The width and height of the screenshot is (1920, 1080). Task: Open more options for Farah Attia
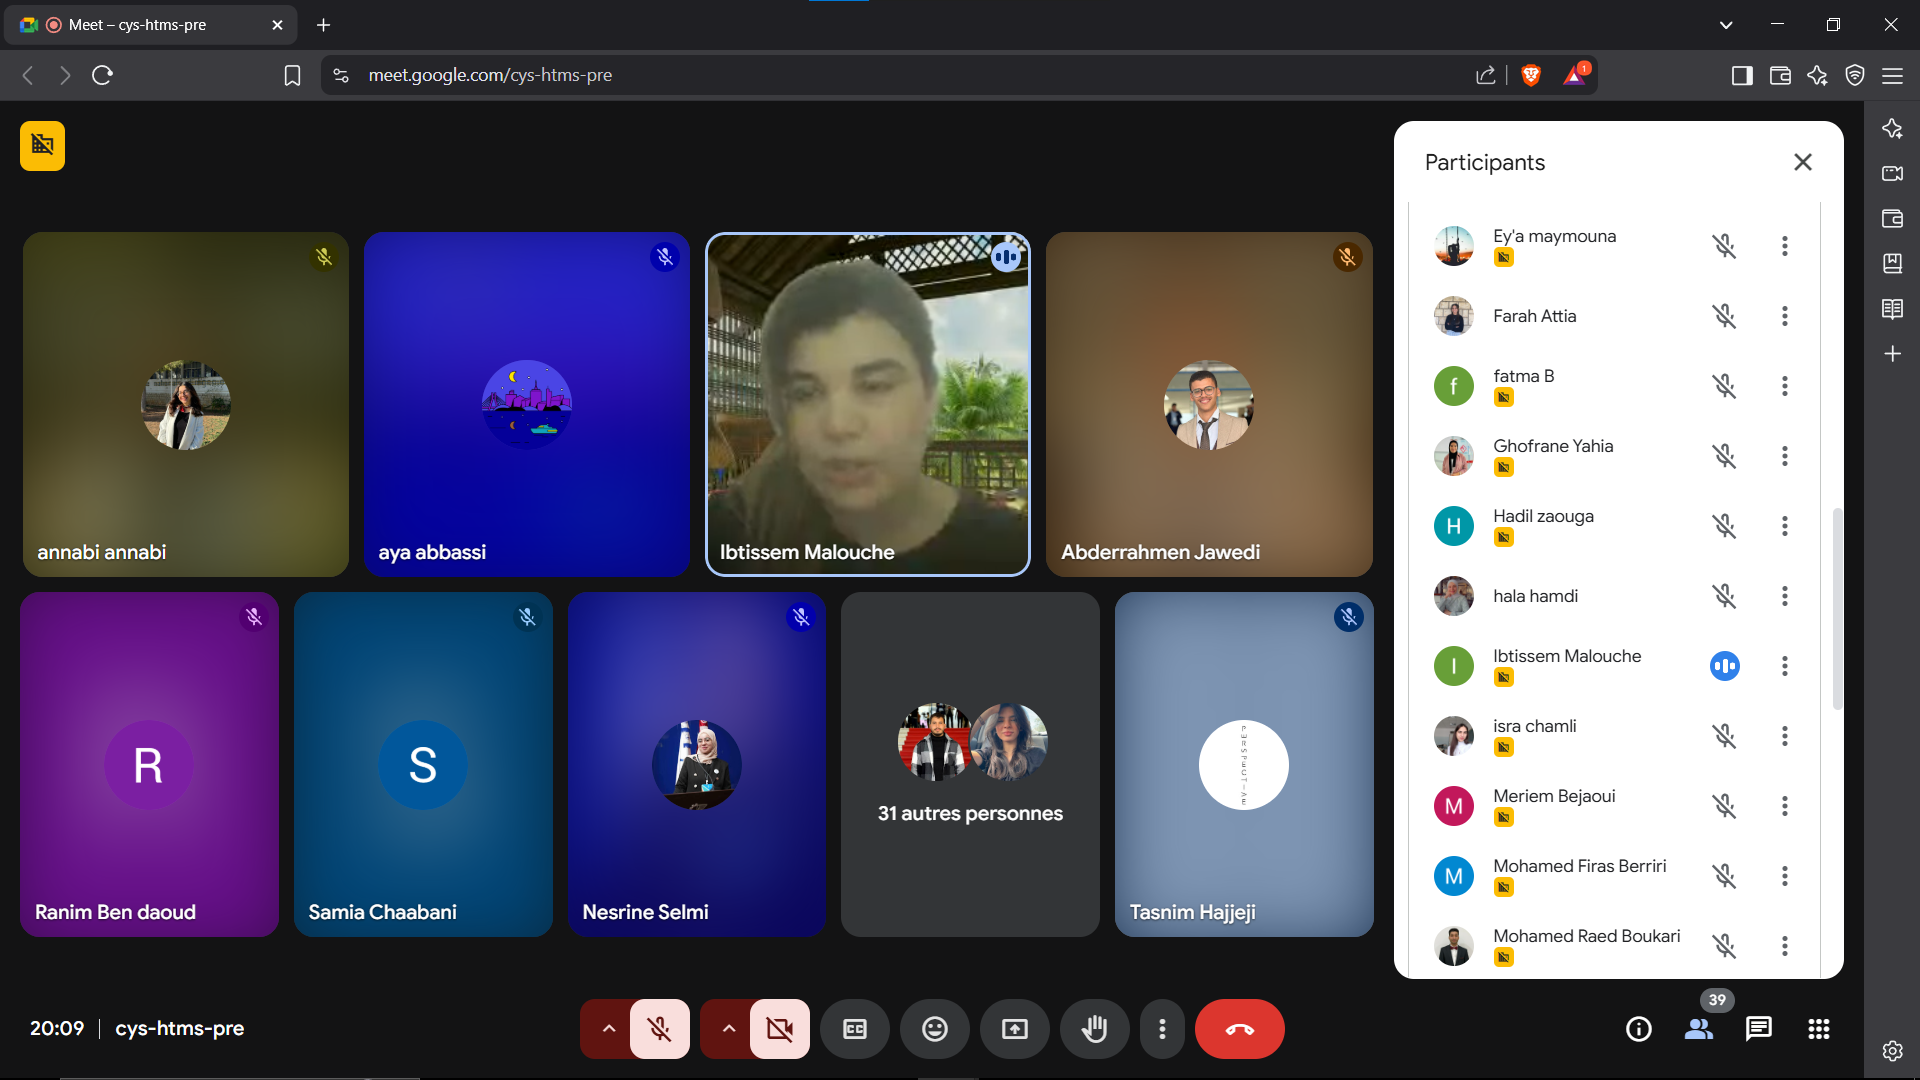pyautogui.click(x=1784, y=316)
